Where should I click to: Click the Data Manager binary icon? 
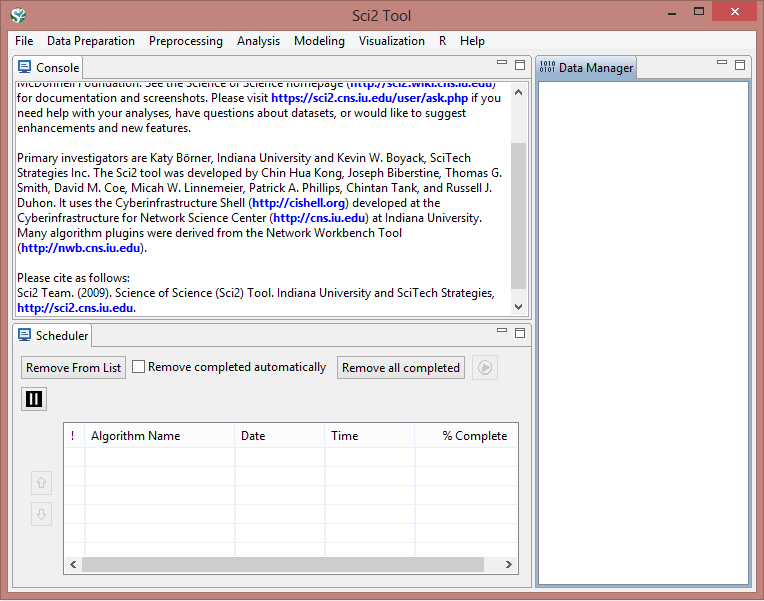click(x=547, y=67)
